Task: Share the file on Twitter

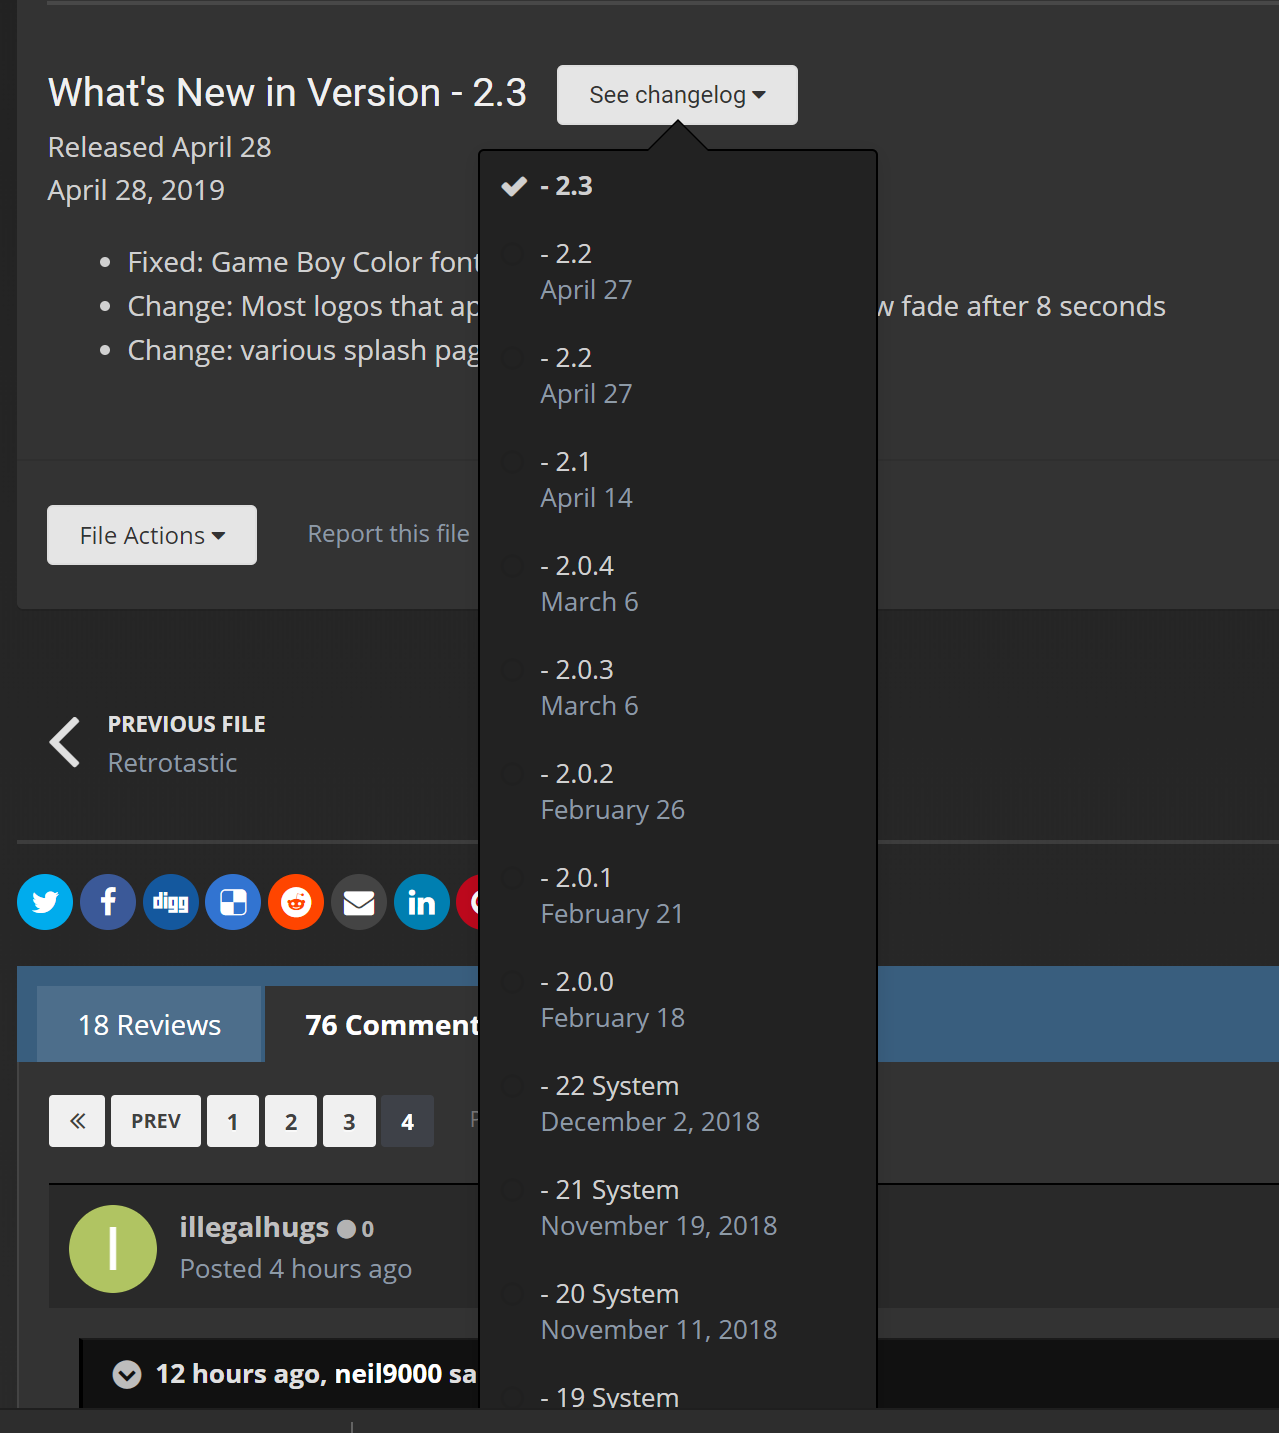Action: pos(45,902)
